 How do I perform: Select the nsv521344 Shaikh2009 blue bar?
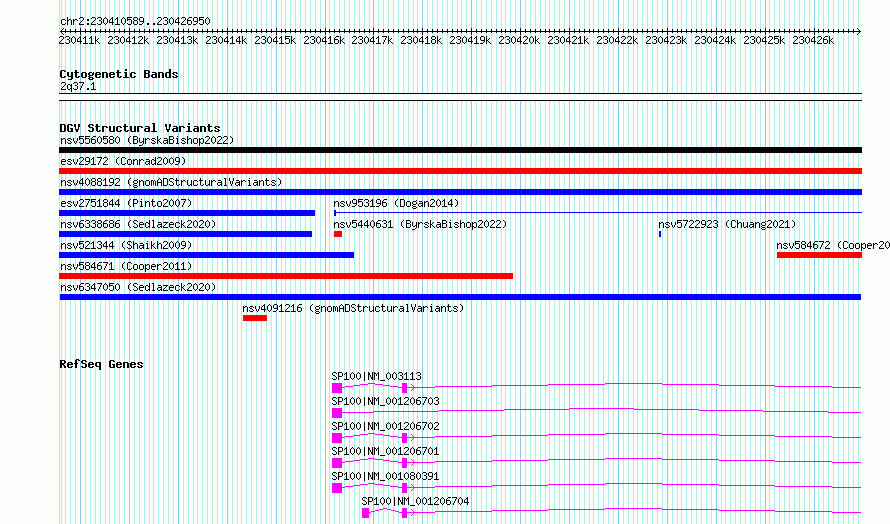[207, 255]
